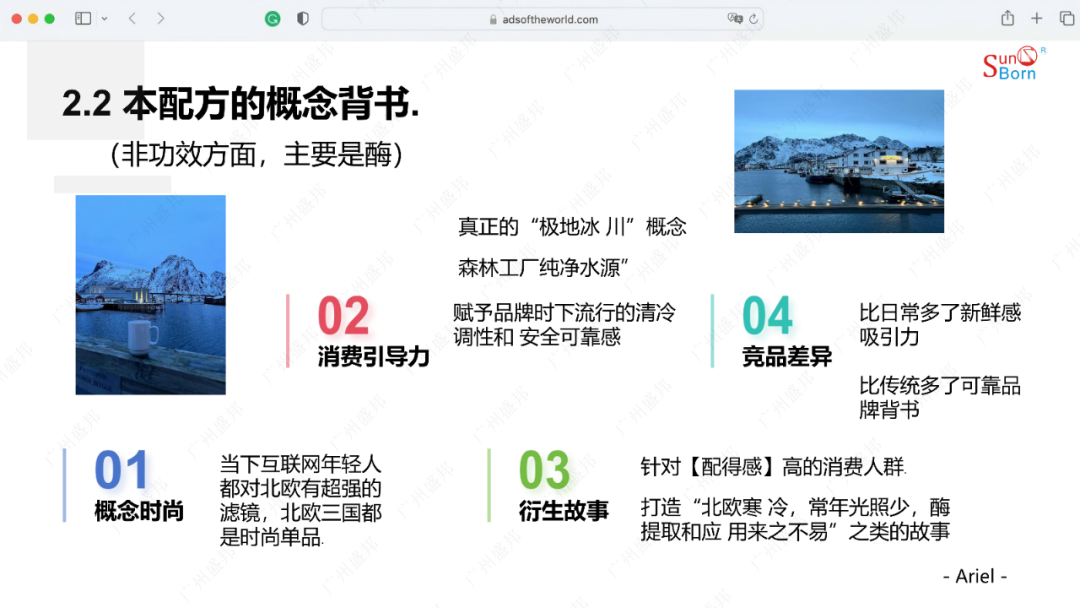Viewport: 1080px width, 608px height.
Task: Open a new tab with the plus button
Action: point(1036,18)
